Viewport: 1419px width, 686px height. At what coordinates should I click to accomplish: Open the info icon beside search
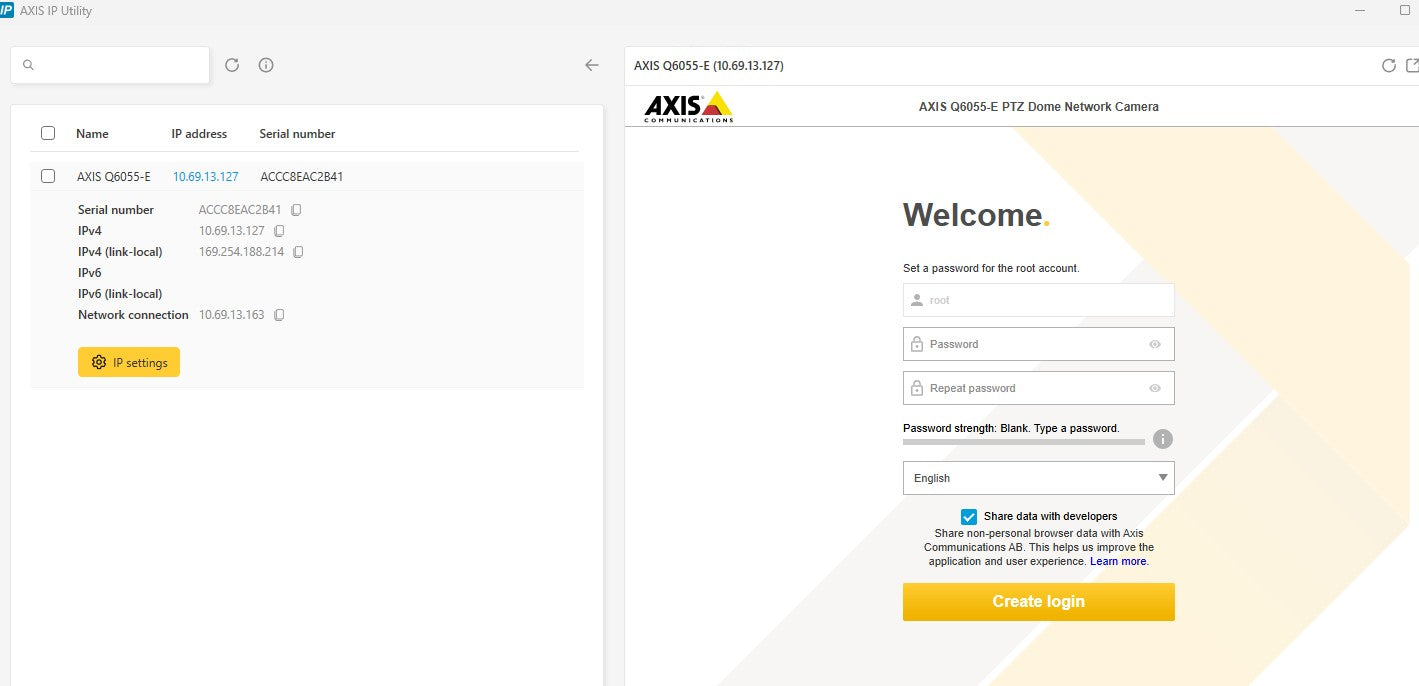pyautogui.click(x=266, y=65)
